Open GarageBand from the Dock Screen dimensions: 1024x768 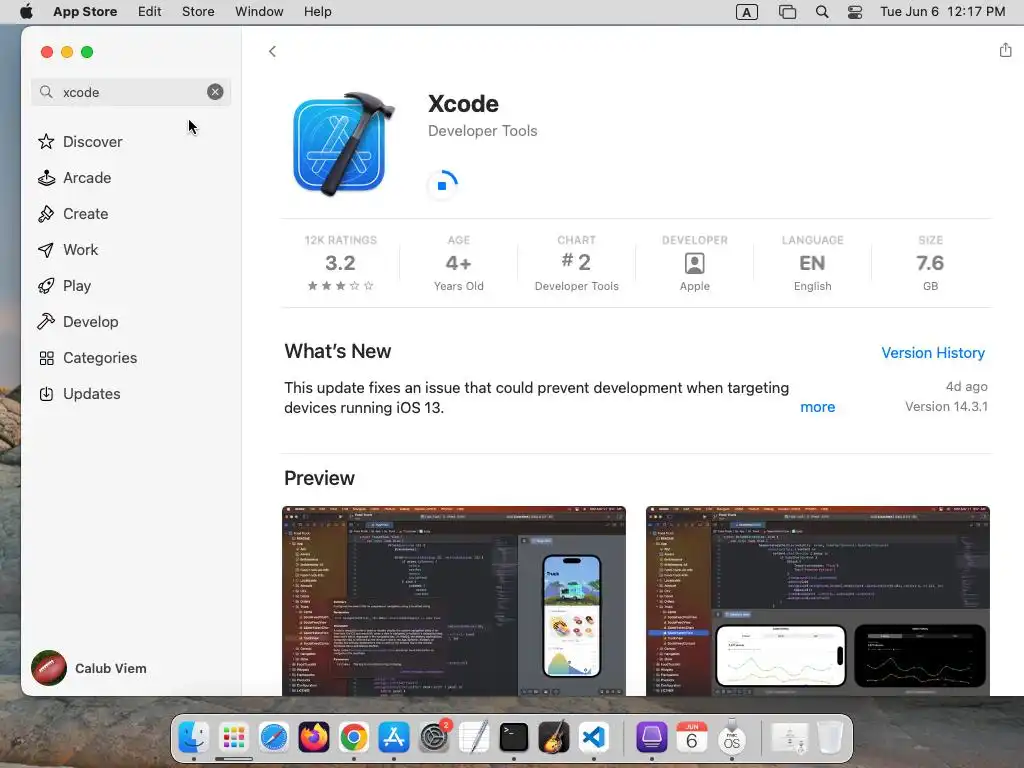pyautogui.click(x=554, y=737)
